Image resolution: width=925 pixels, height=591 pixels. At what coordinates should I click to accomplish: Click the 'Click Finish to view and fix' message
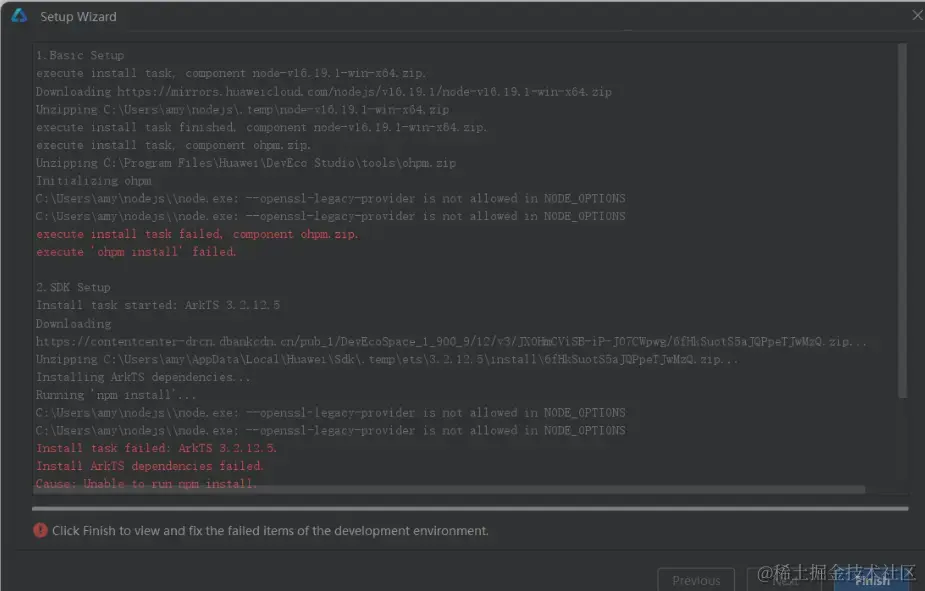coord(270,531)
